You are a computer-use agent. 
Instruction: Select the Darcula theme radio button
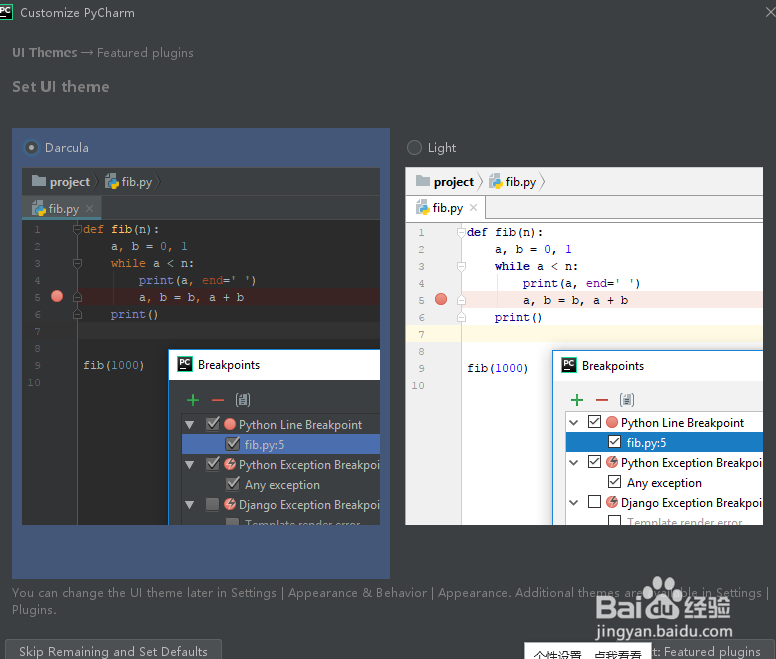pyautogui.click(x=31, y=147)
